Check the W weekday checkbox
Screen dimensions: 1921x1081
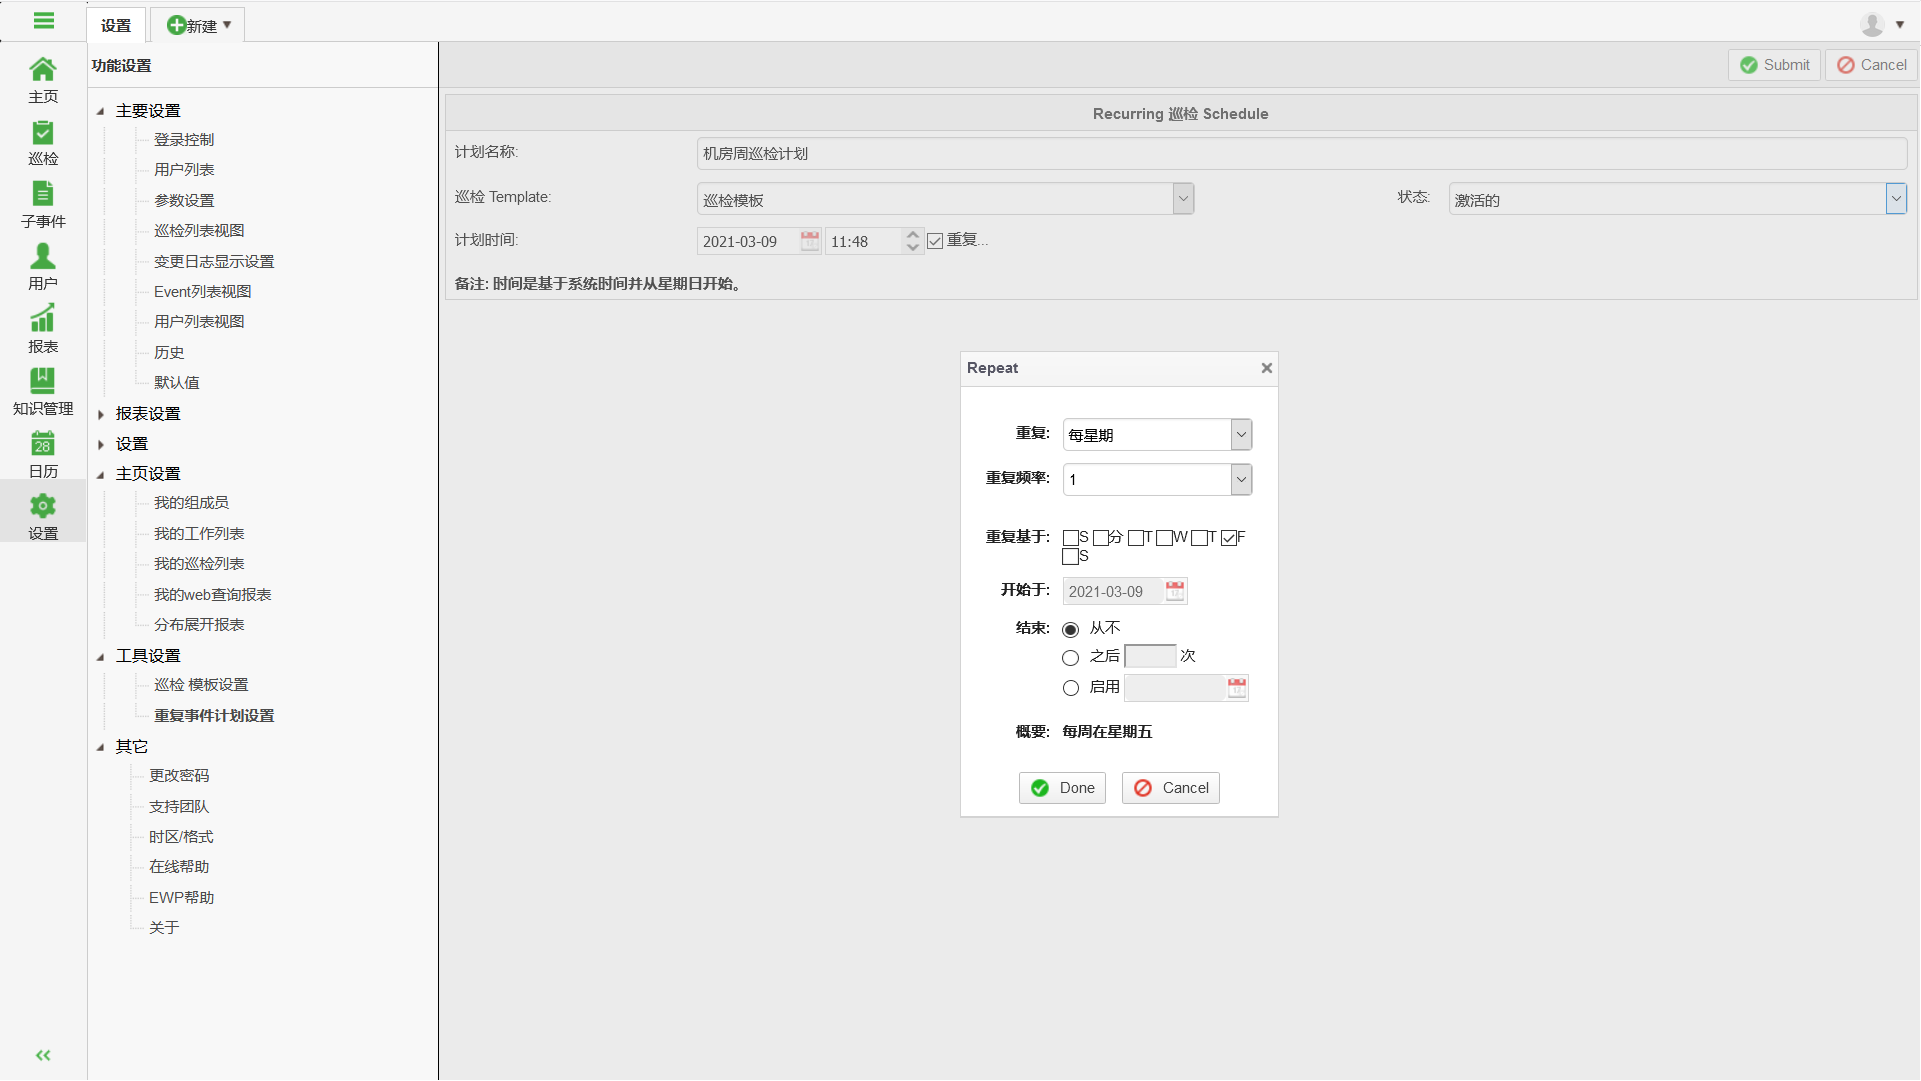point(1164,538)
